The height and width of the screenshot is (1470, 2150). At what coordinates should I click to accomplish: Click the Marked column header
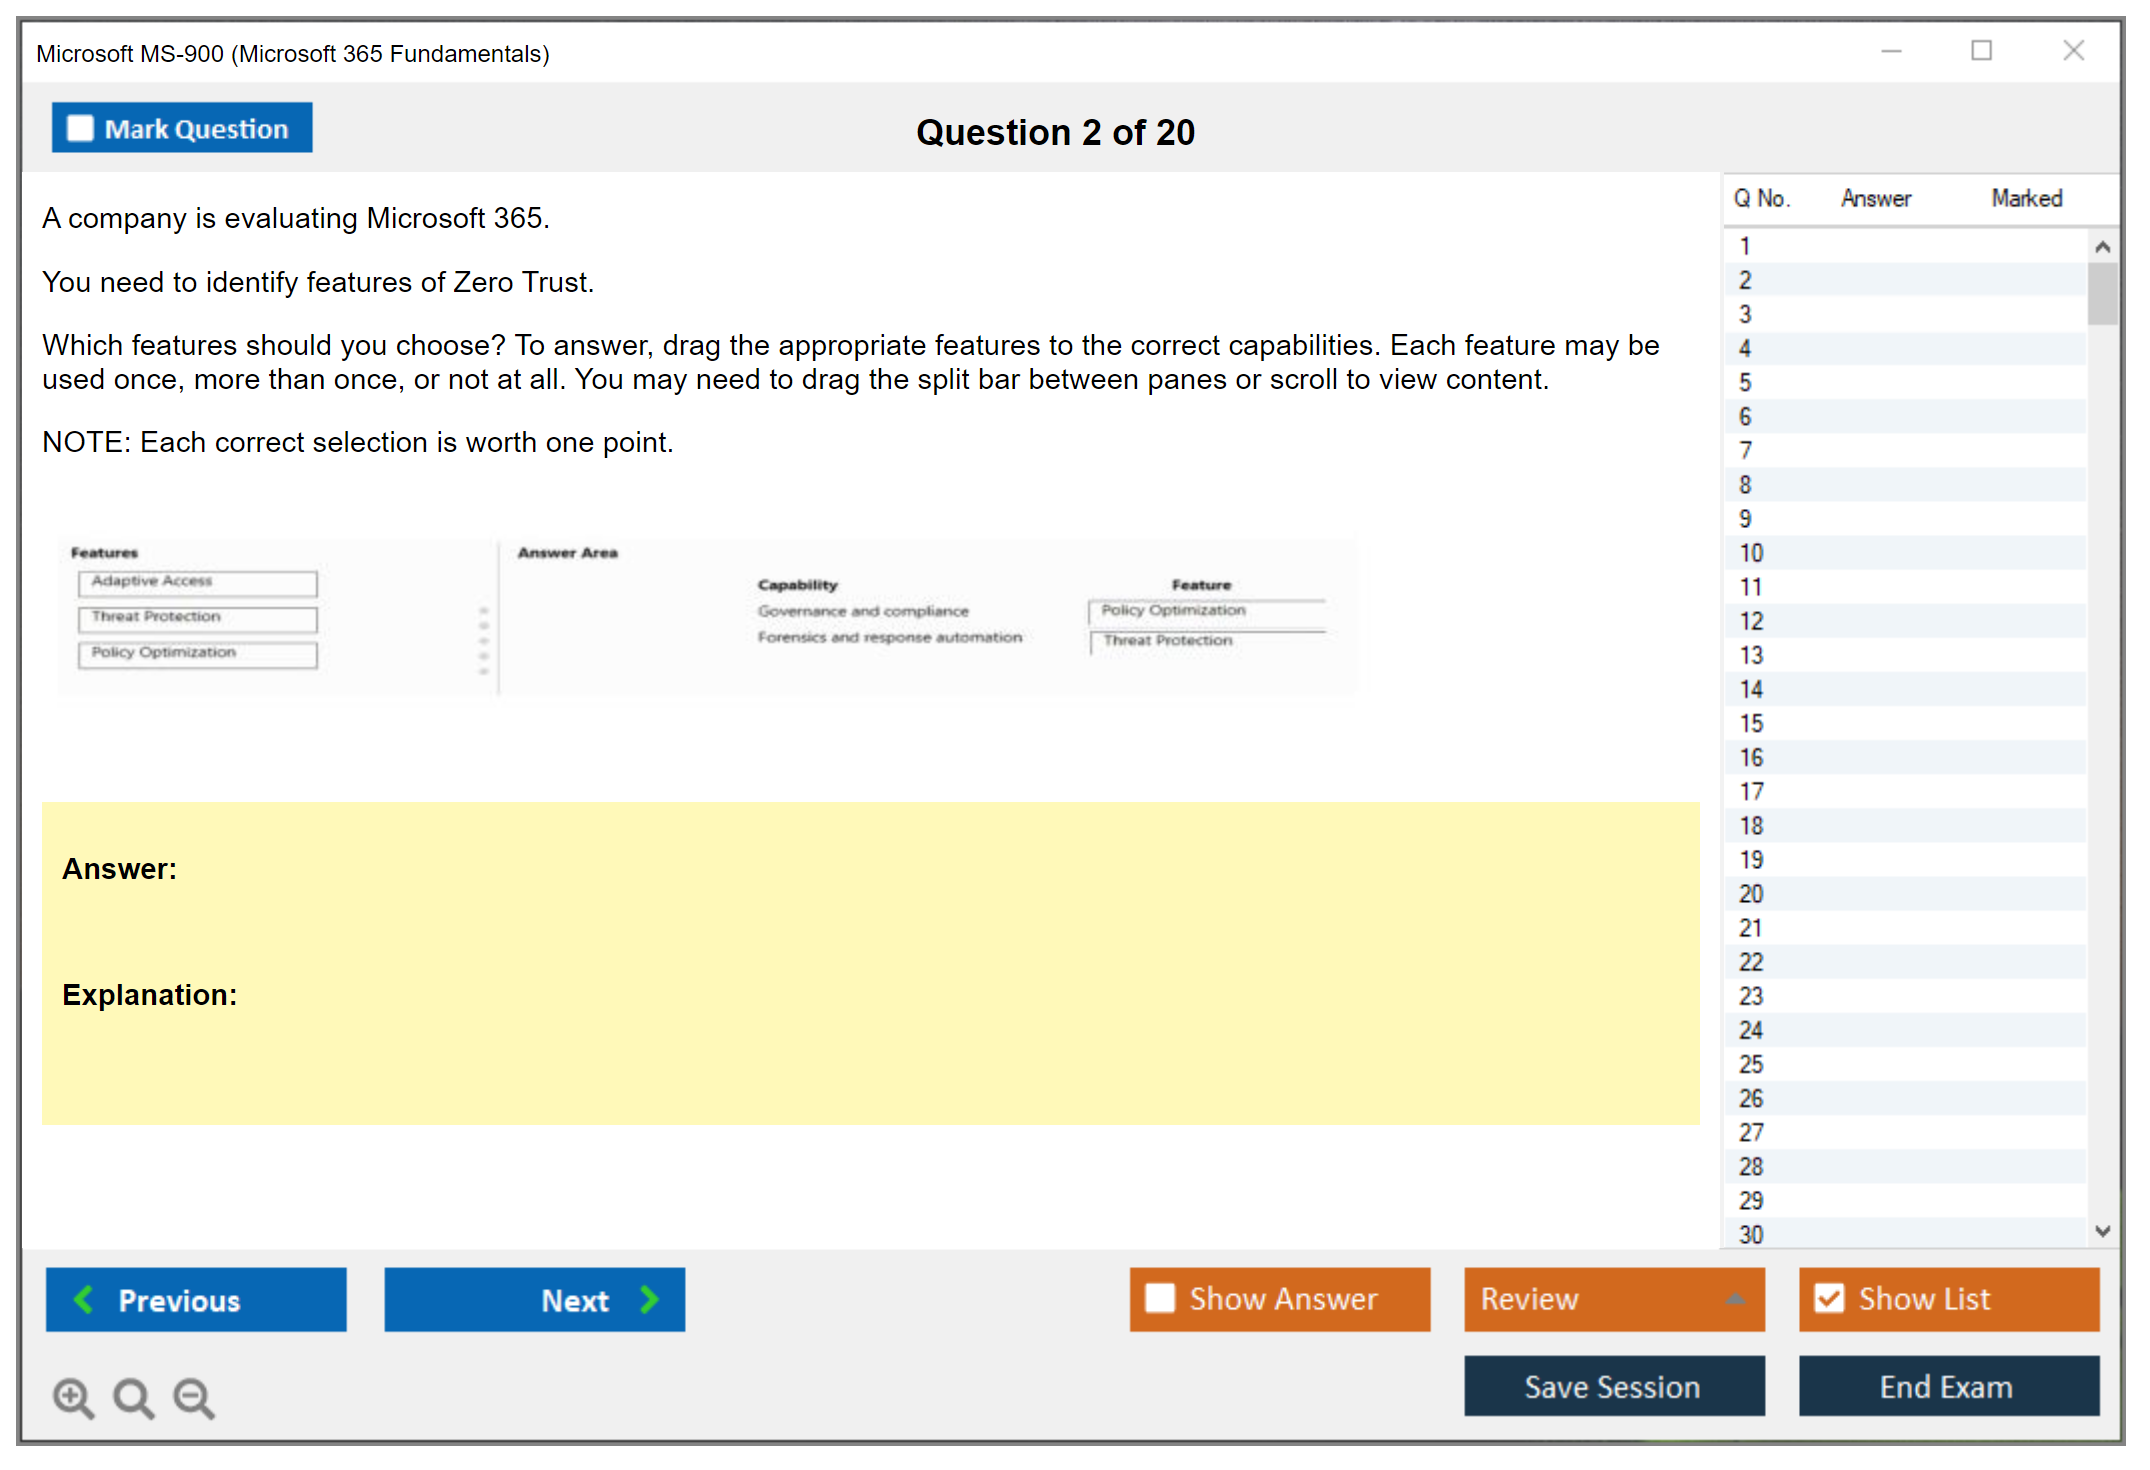pyautogui.click(x=2026, y=198)
